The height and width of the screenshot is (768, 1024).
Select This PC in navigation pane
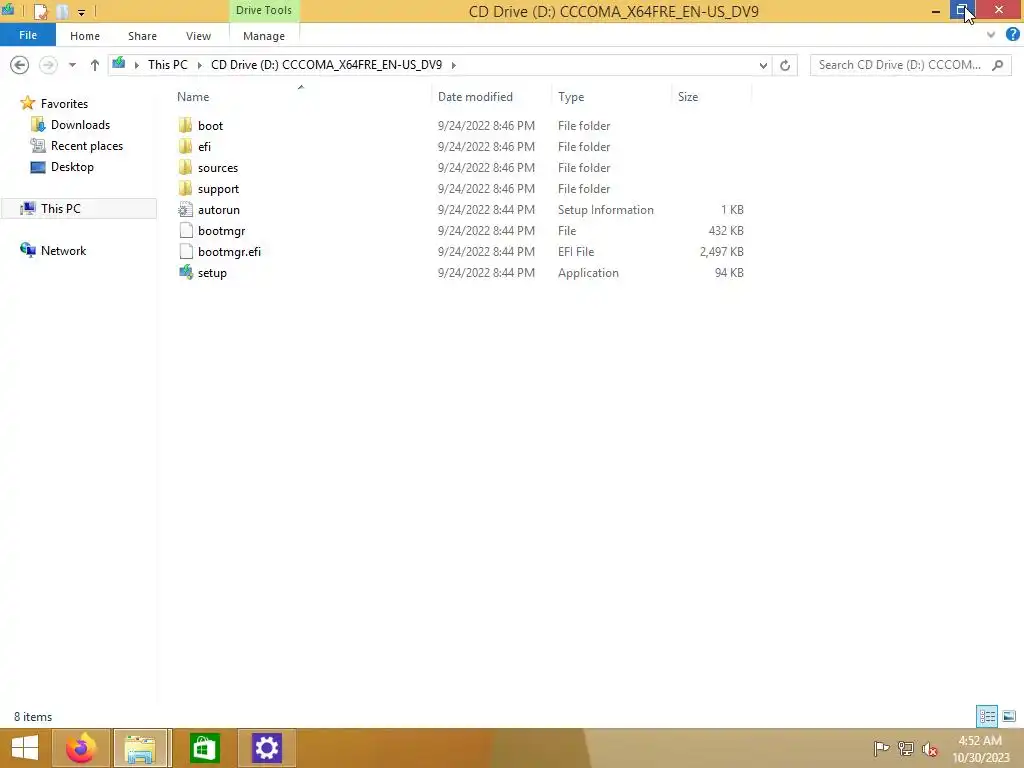tap(78, 208)
